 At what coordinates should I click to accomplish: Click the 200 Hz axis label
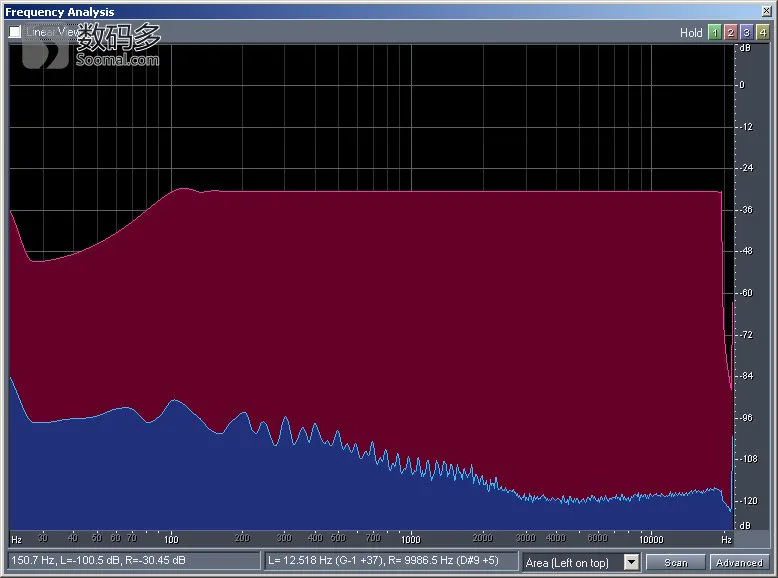click(x=242, y=538)
